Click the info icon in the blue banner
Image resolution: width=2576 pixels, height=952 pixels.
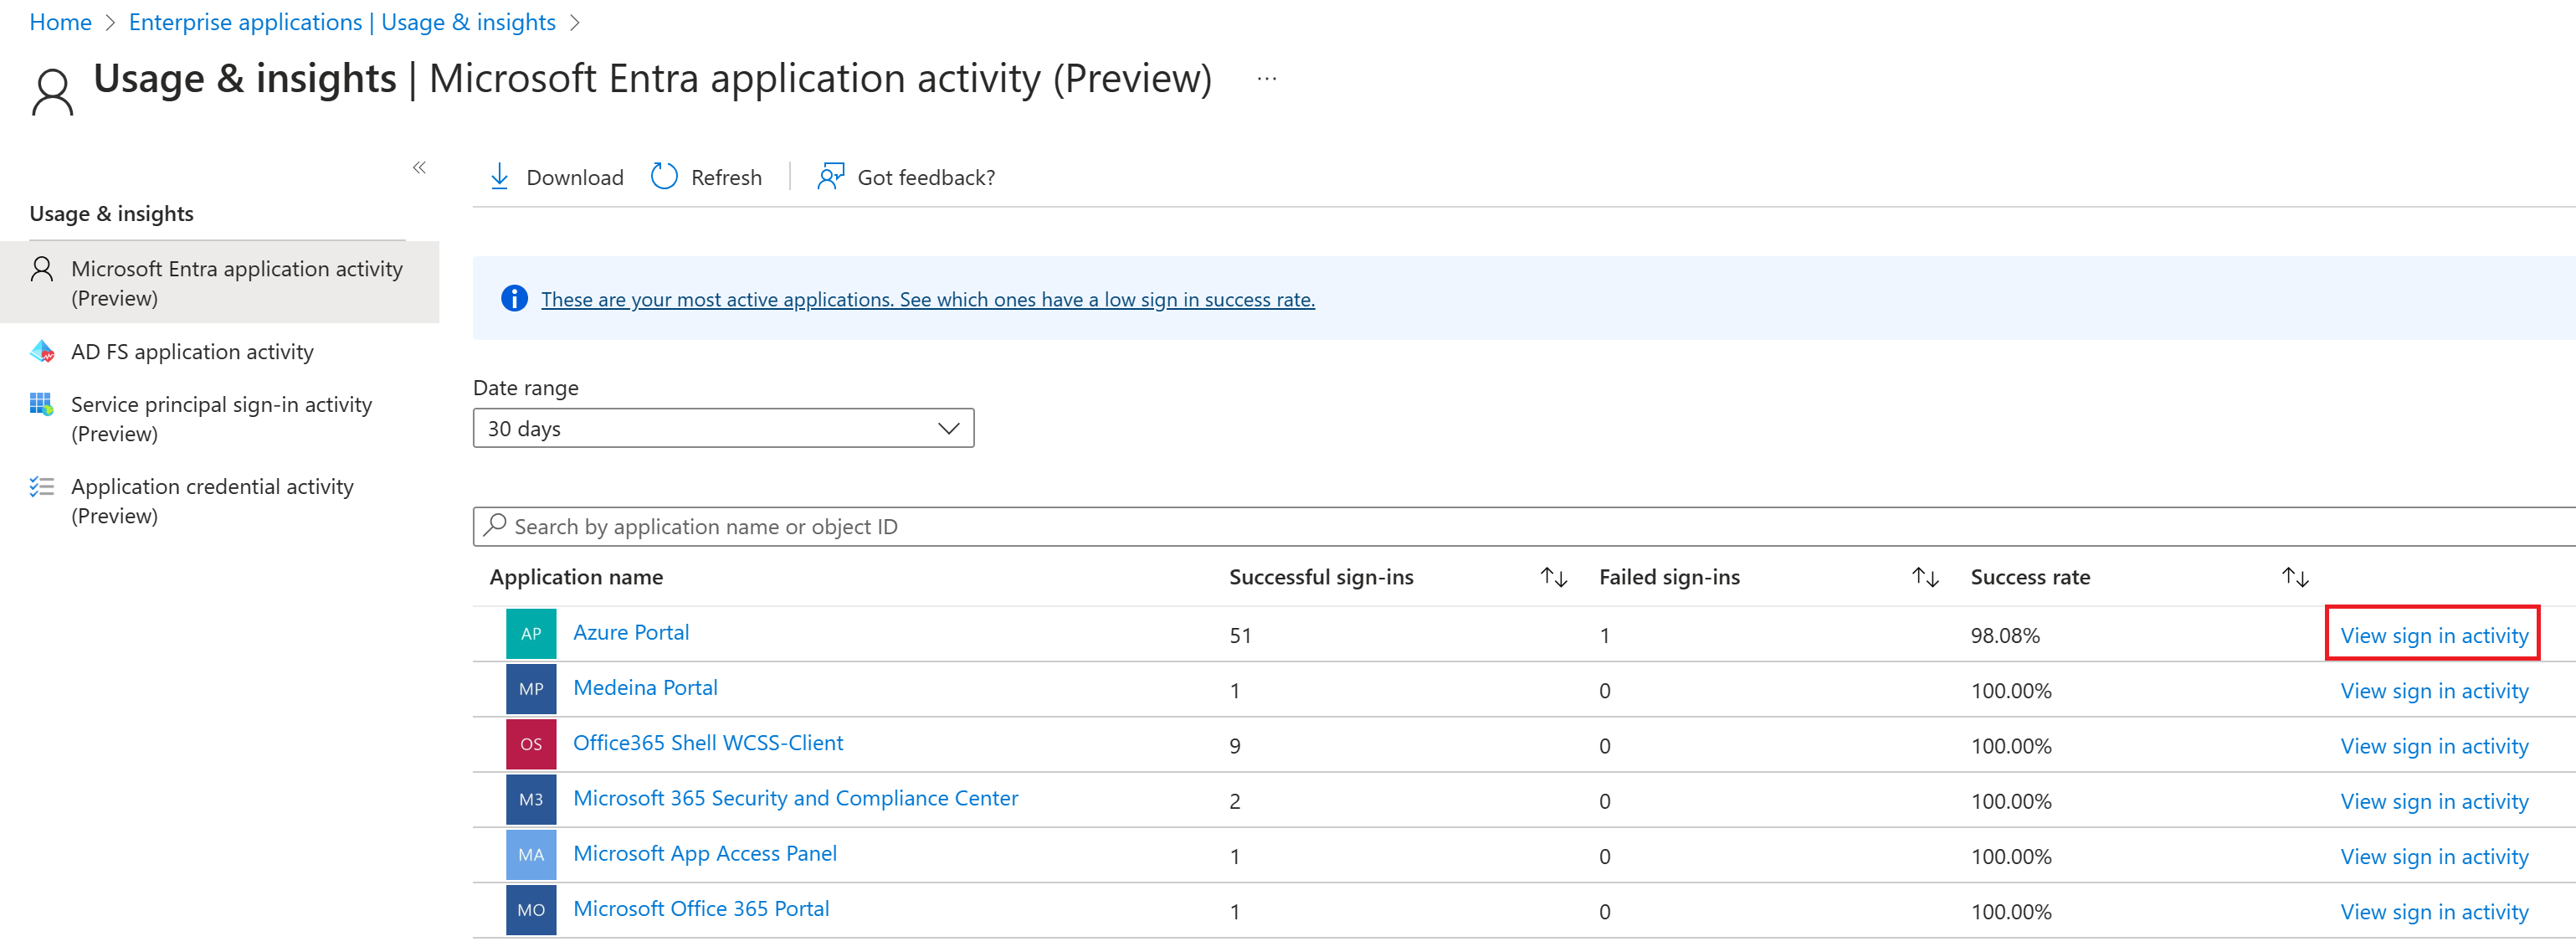tap(514, 298)
